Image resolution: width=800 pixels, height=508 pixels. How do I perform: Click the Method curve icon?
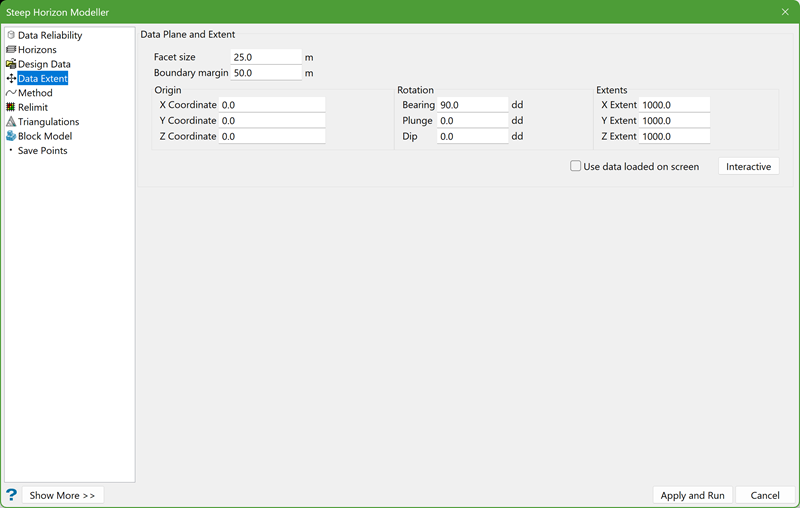11,93
